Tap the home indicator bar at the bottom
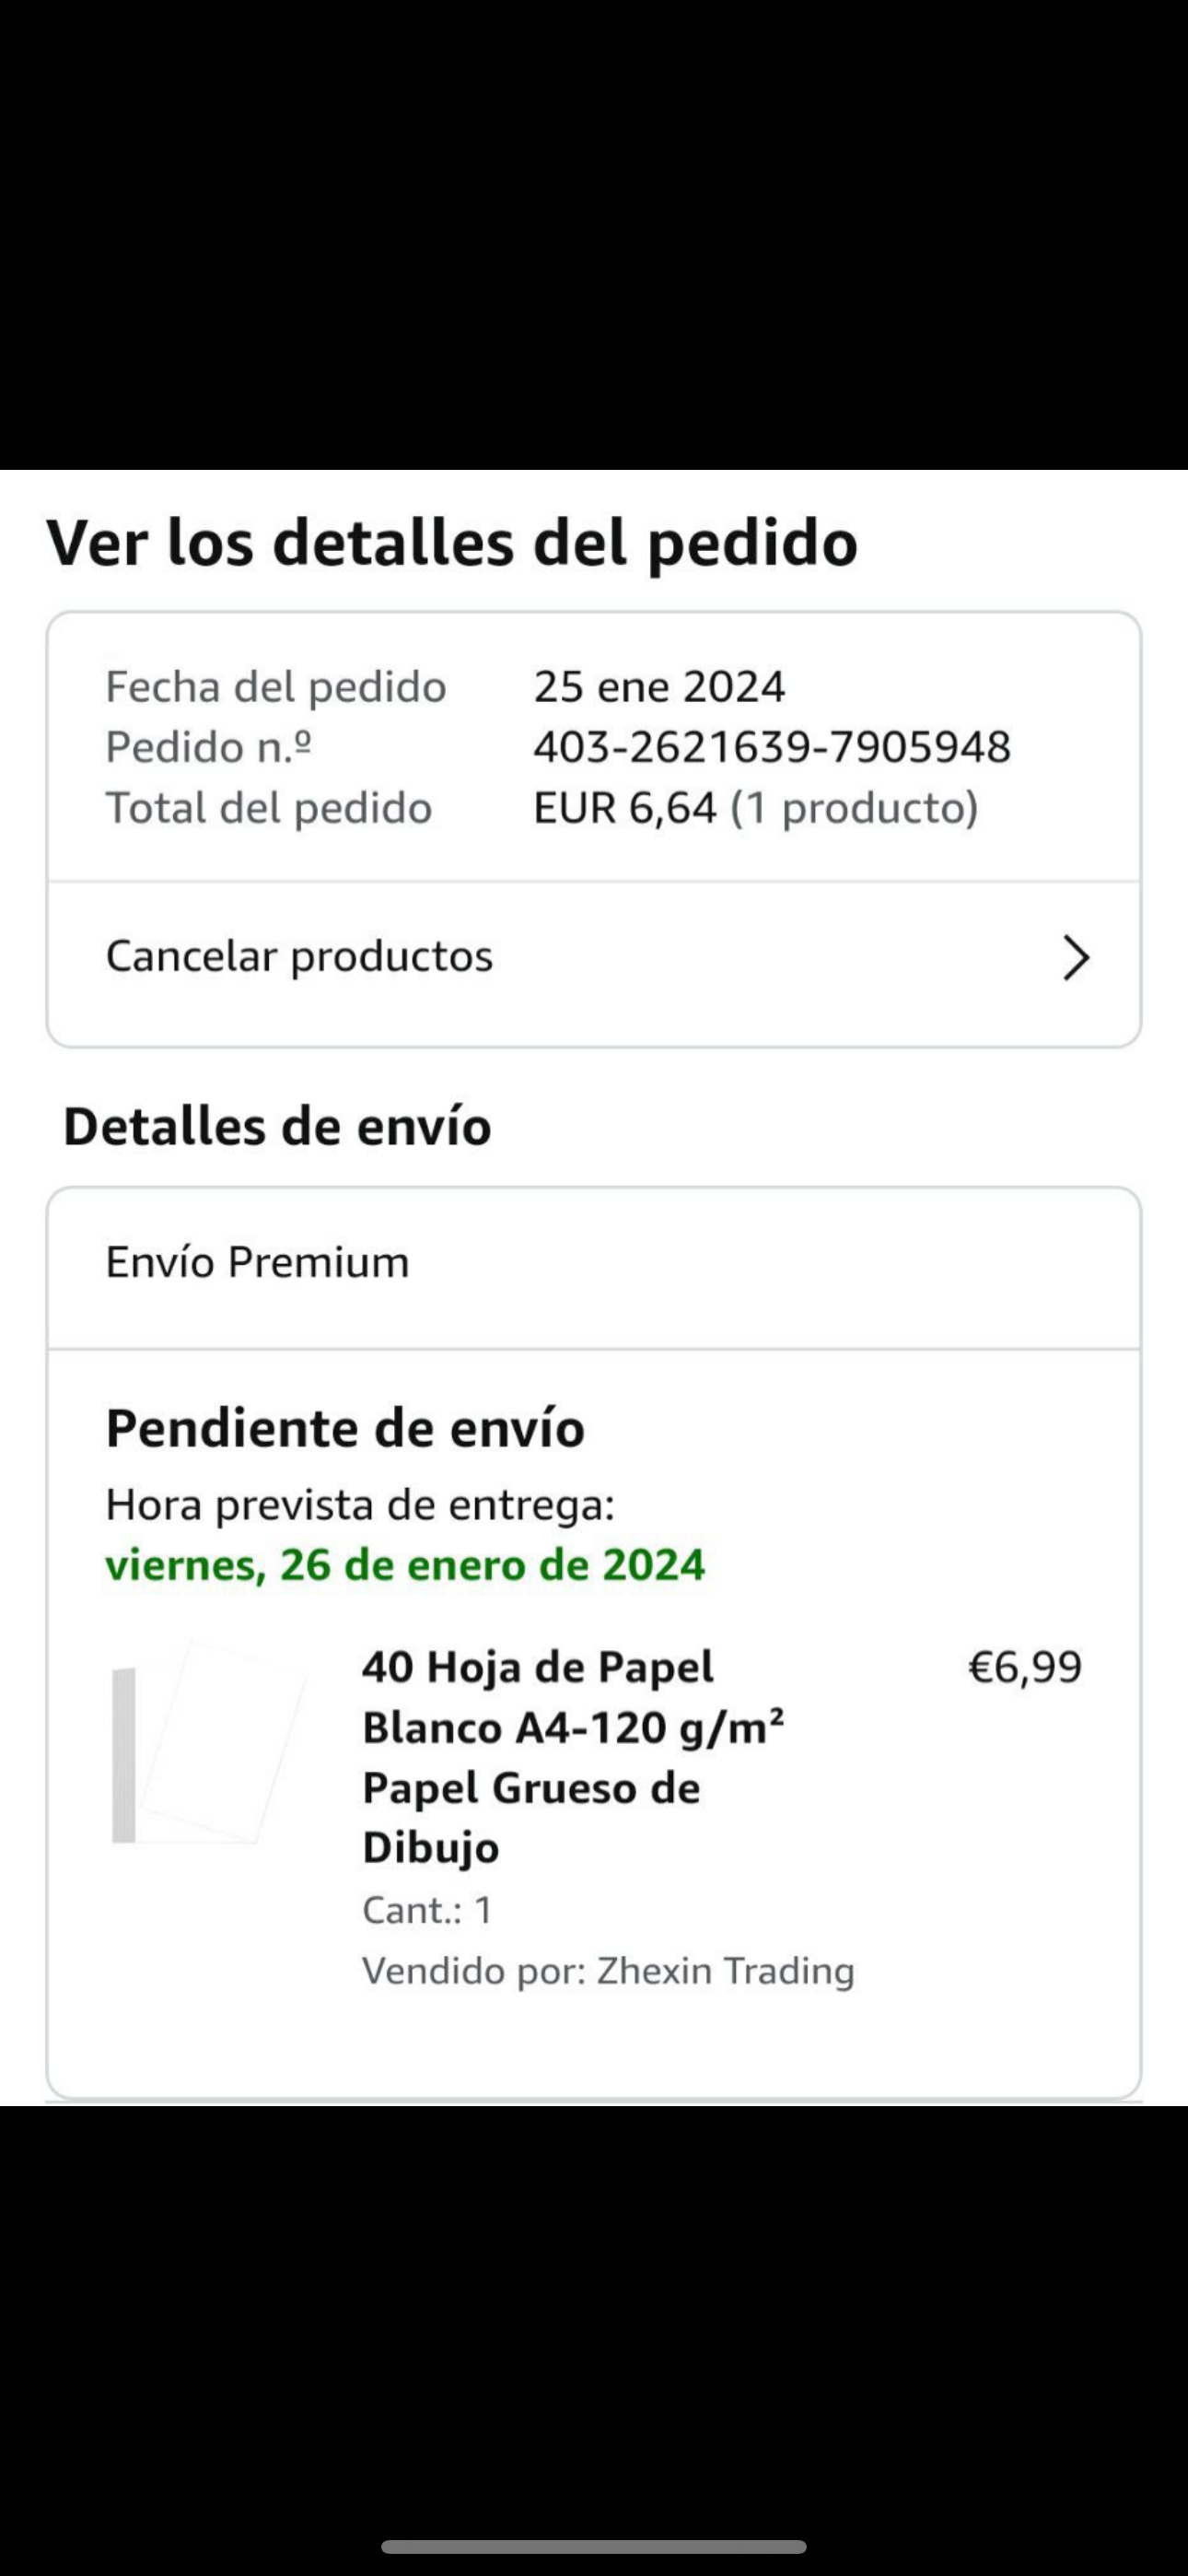Viewport: 1188px width, 2576px height. (594, 2546)
